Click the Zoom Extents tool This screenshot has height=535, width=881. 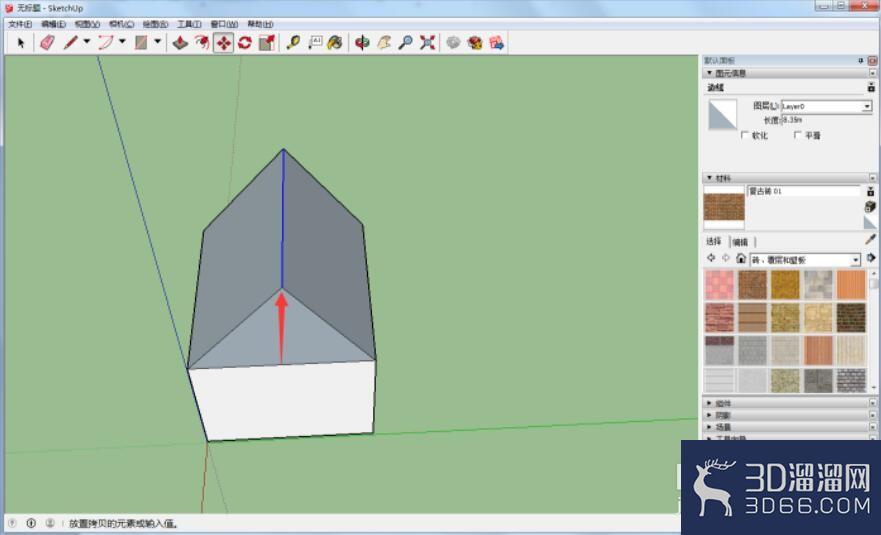(x=428, y=43)
